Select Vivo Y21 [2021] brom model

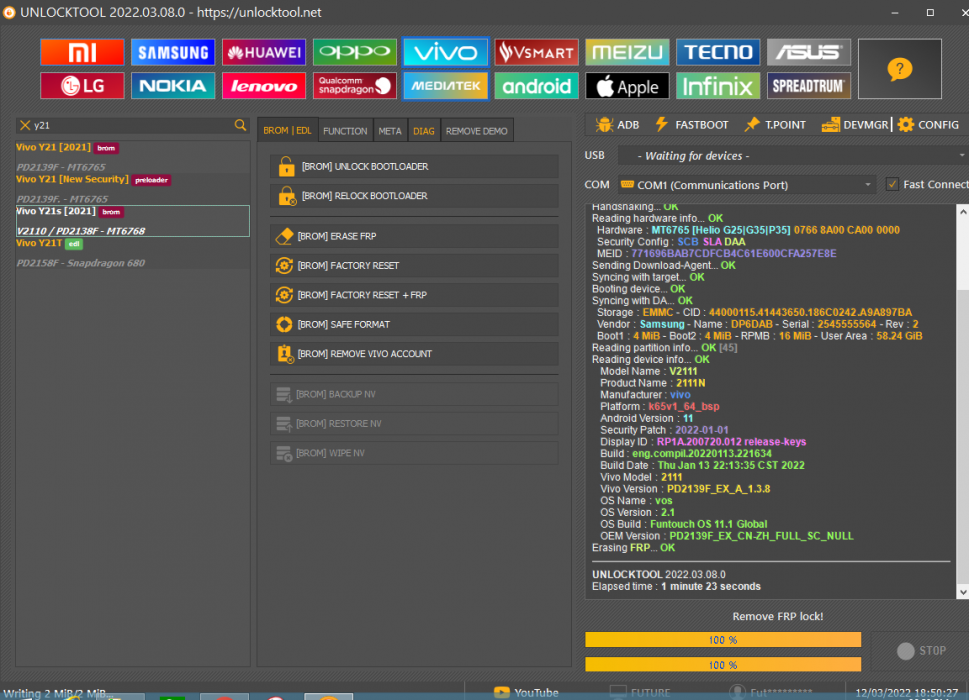(132, 157)
